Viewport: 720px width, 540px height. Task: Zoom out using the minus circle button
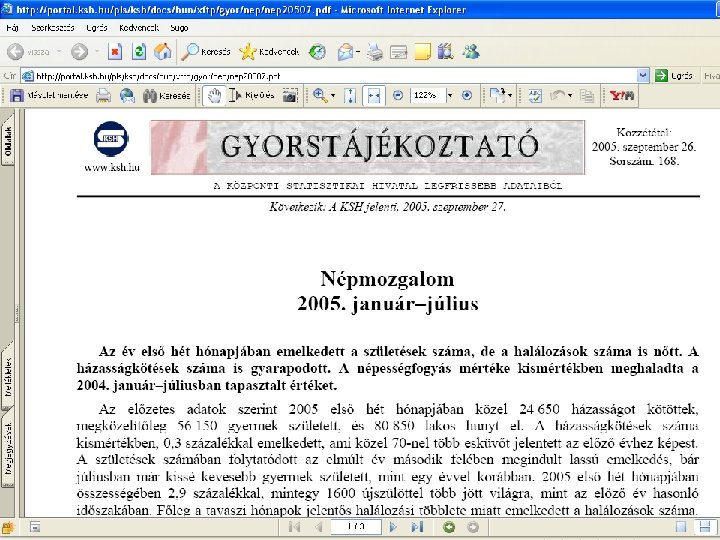click(398, 96)
